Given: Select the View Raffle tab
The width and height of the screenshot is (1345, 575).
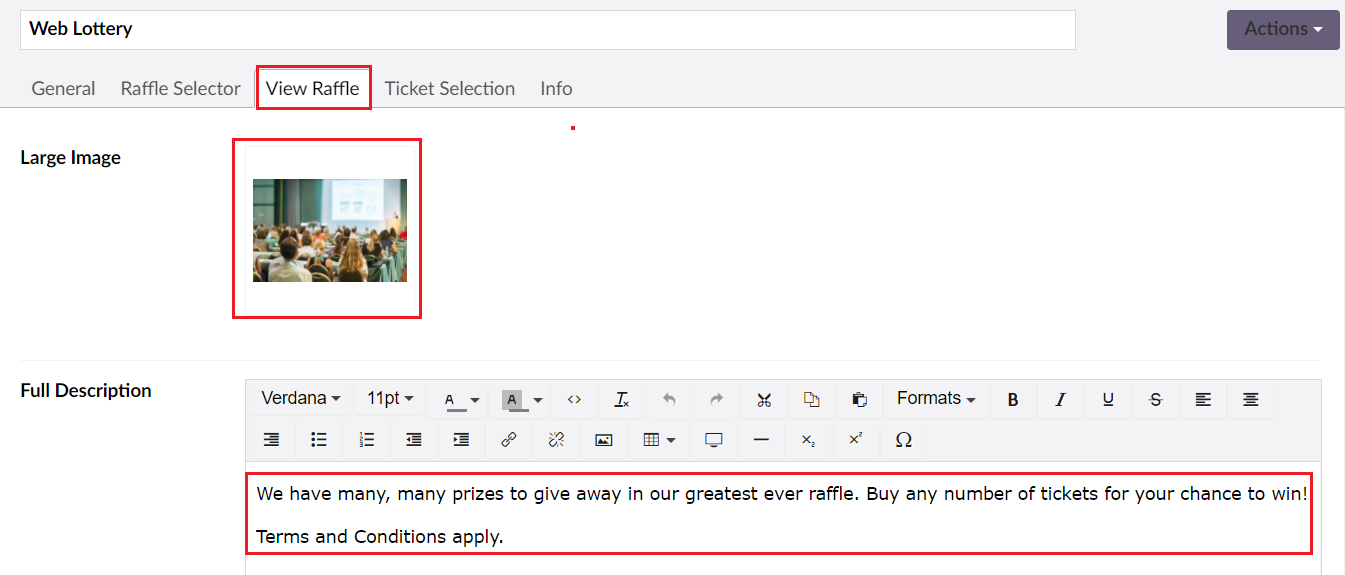Looking at the screenshot, I should click(x=313, y=88).
